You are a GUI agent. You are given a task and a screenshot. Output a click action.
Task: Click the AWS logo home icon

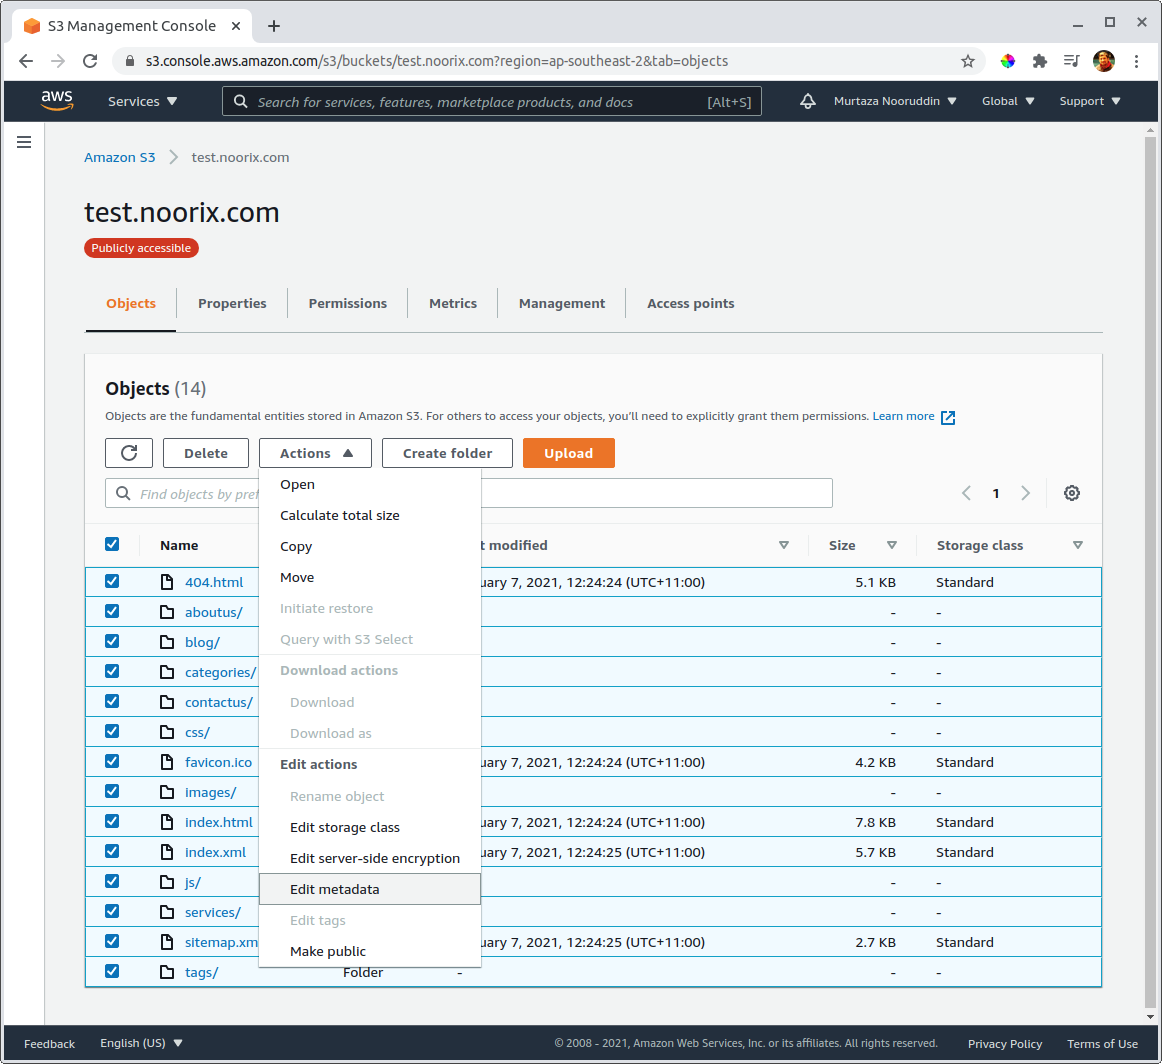click(x=57, y=101)
